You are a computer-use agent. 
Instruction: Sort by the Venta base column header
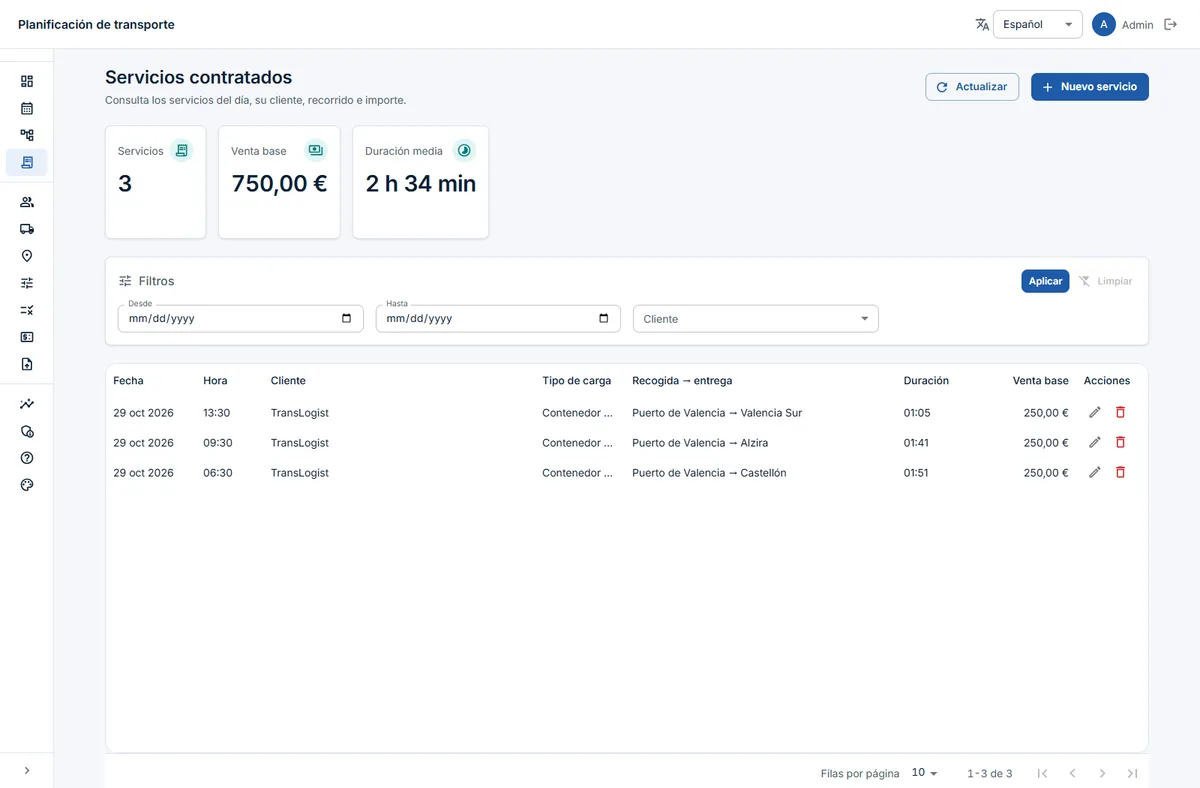click(1040, 381)
